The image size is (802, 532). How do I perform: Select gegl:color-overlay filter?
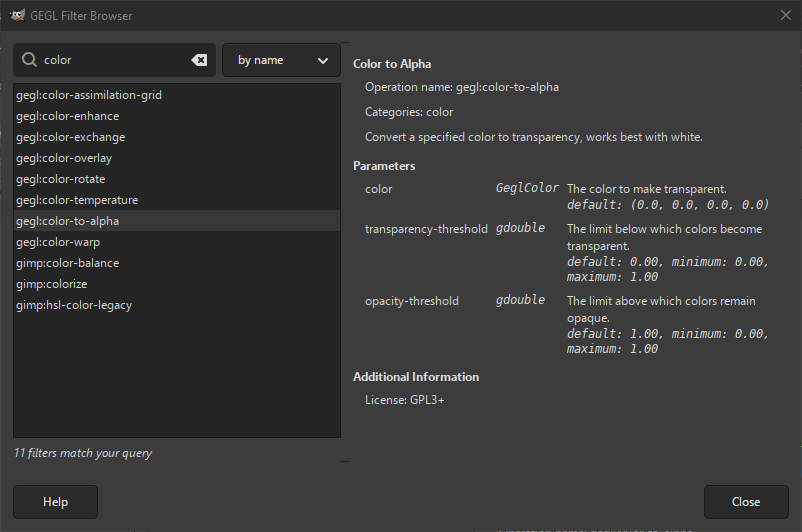177,158
